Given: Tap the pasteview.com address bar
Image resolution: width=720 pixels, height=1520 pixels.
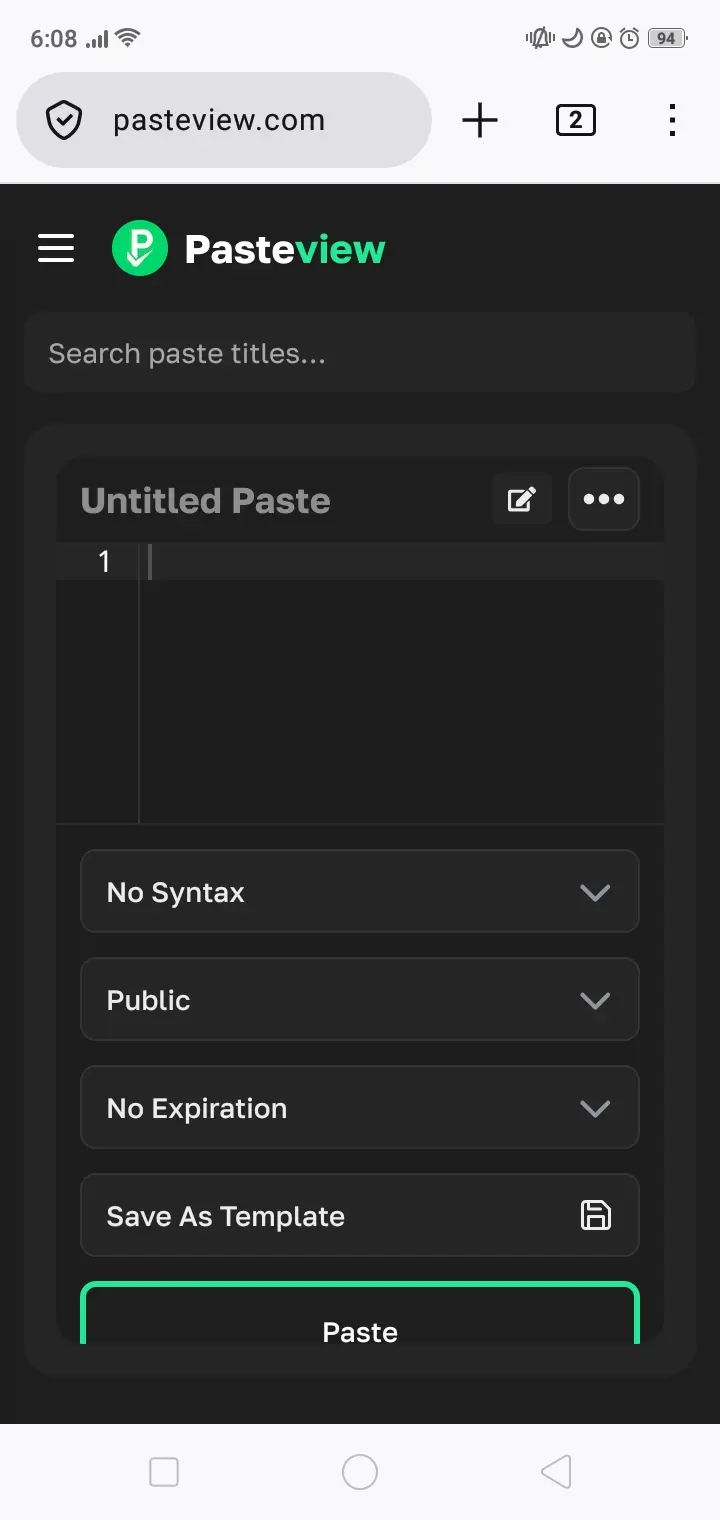Looking at the screenshot, I should coord(224,120).
